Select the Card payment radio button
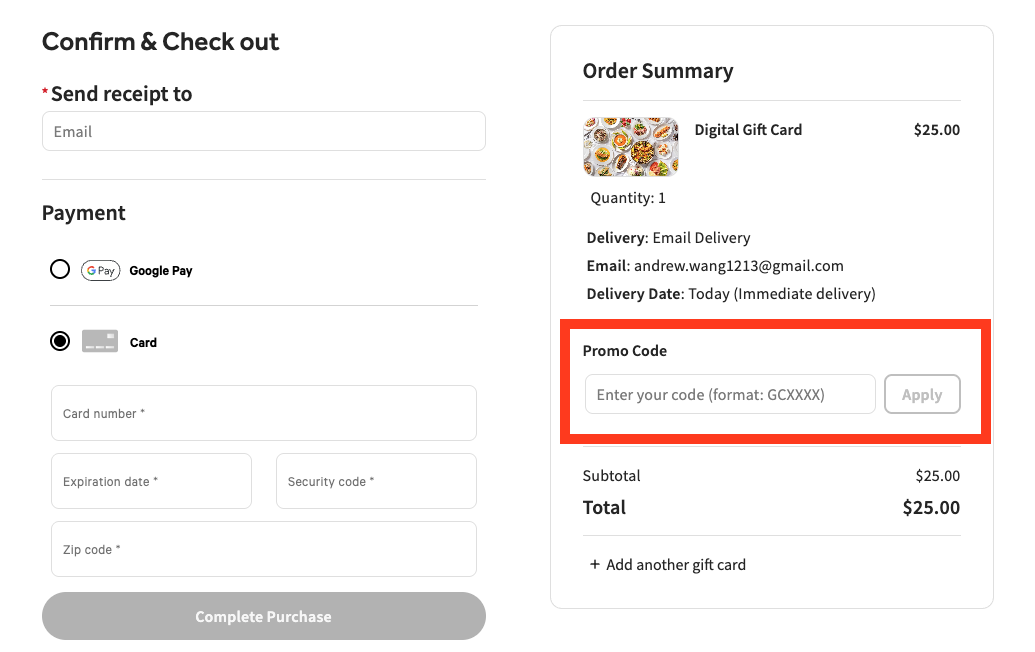Viewport: 1035px width, 652px height. (x=60, y=342)
